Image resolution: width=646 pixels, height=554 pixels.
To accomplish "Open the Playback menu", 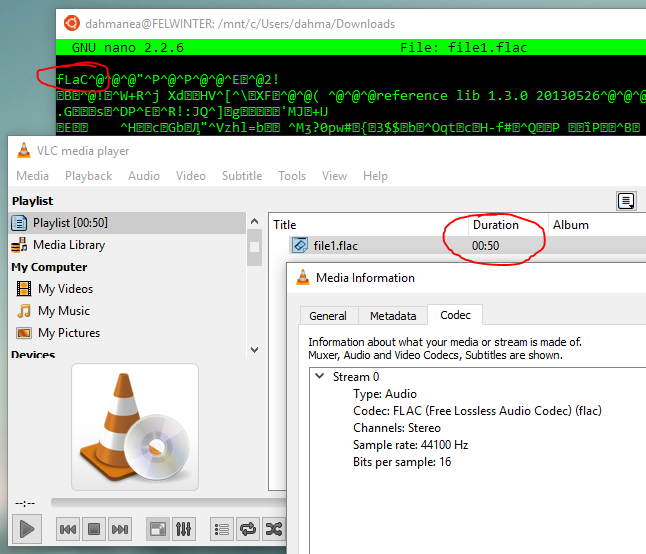I will (x=89, y=176).
